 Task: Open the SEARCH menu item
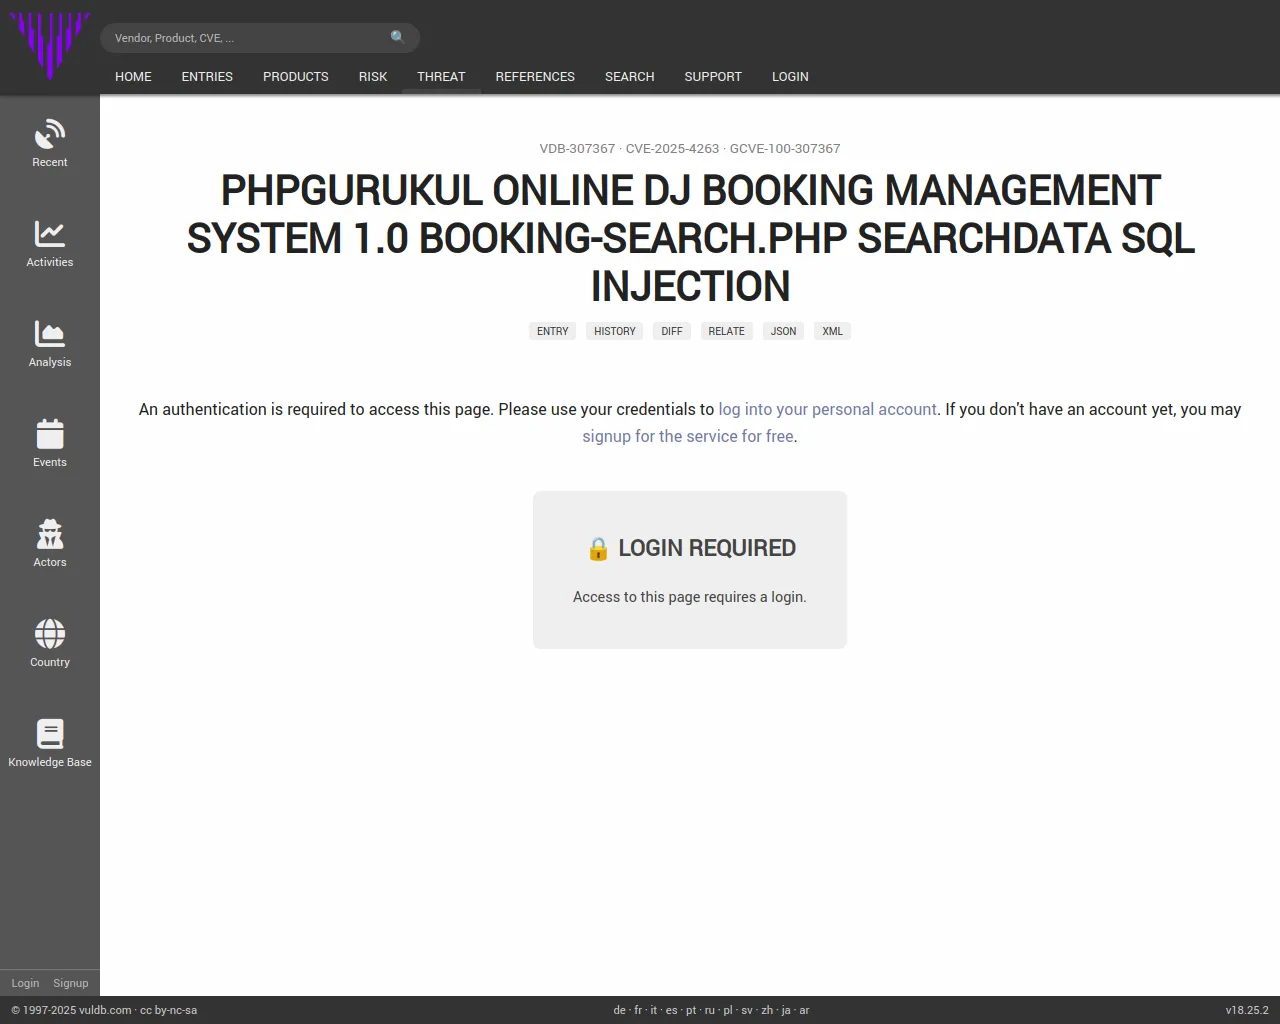click(630, 76)
